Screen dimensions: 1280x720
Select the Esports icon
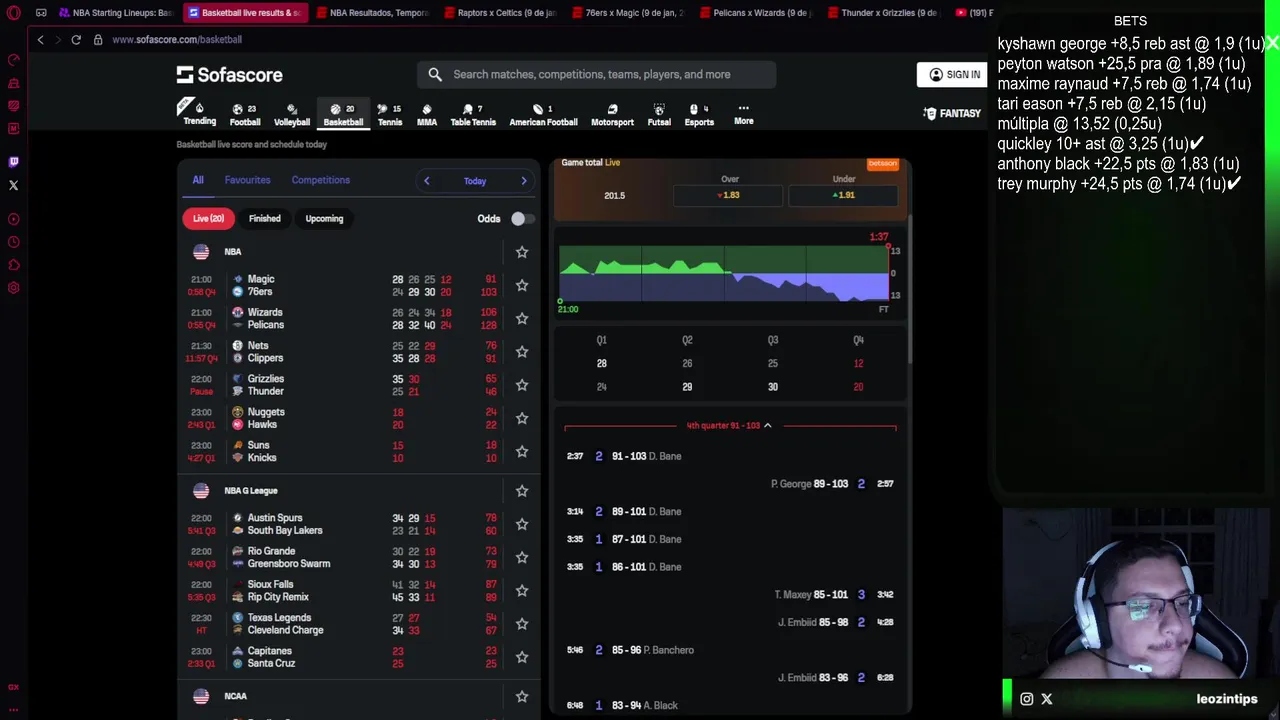699,114
